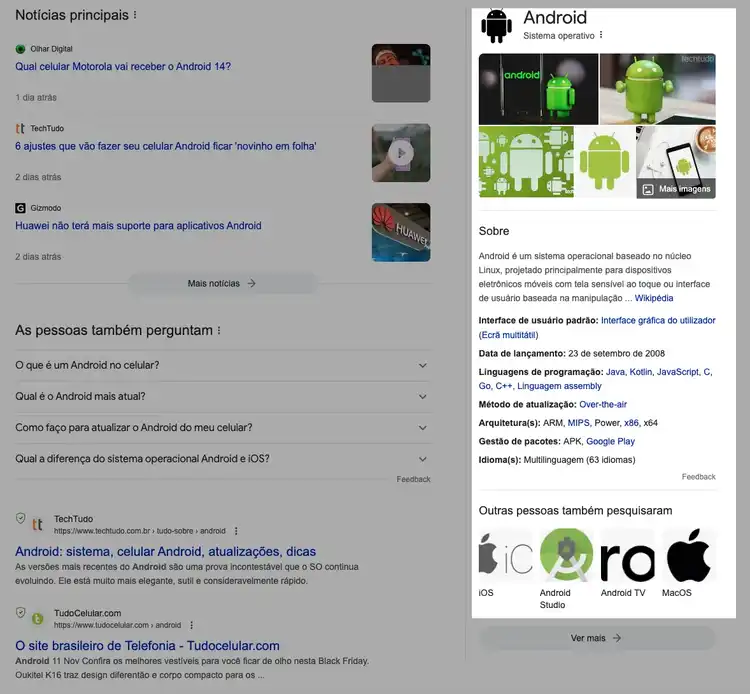750x694 pixels.
Task: Open 'O site brasileiro de Telefonia - Tudocelular.com'
Action: (147, 645)
